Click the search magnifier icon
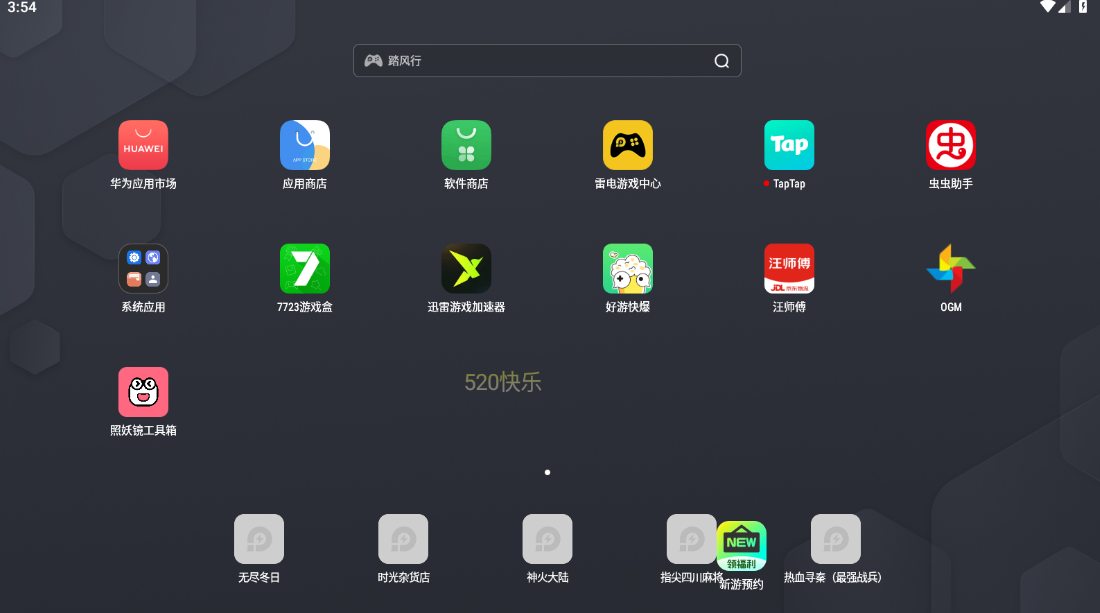Viewport: 1100px width, 613px height. (x=721, y=60)
